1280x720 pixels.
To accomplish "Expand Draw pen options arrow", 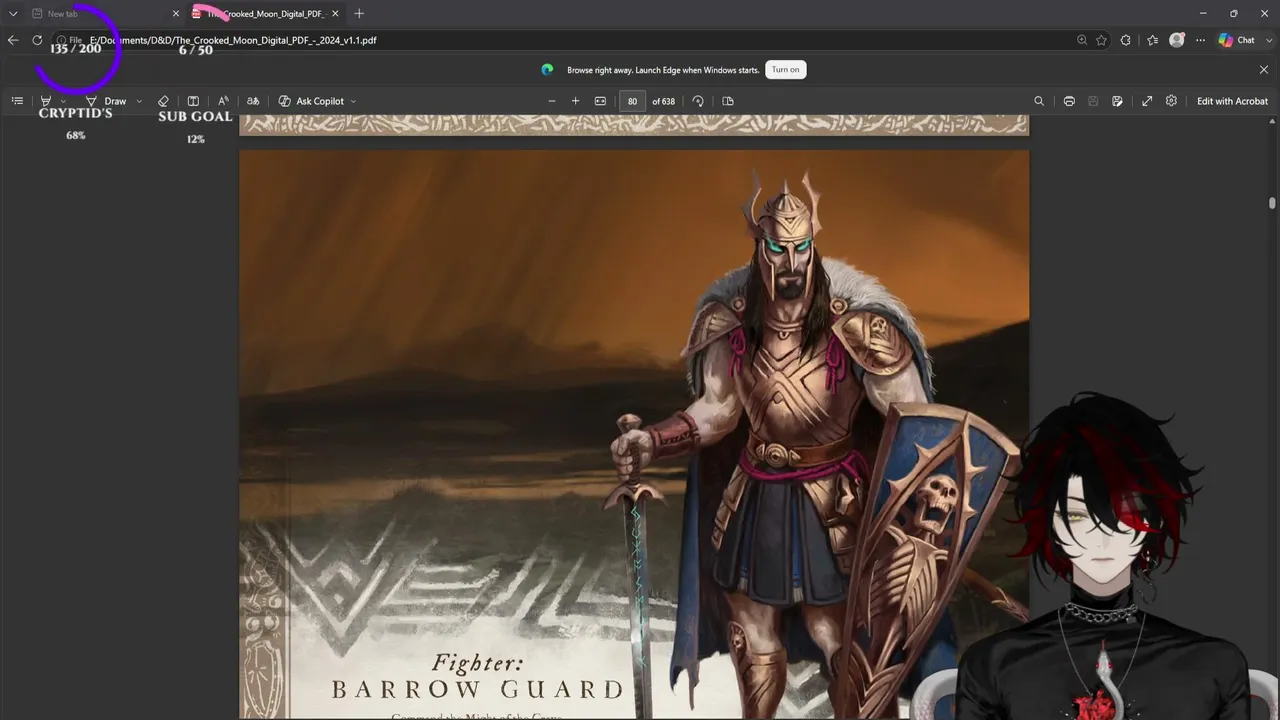I will [139, 101].
